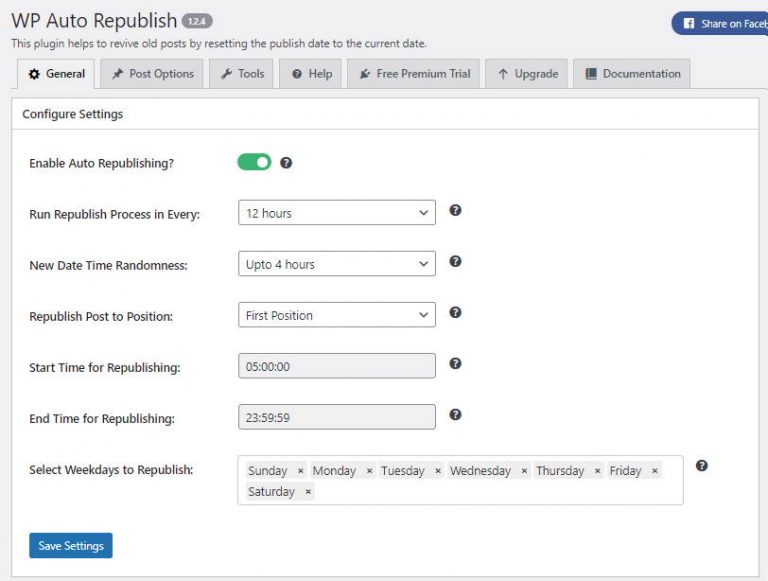
Task: Toggle Enable Auto Republishing switch
Action: [x=254, y=162]
